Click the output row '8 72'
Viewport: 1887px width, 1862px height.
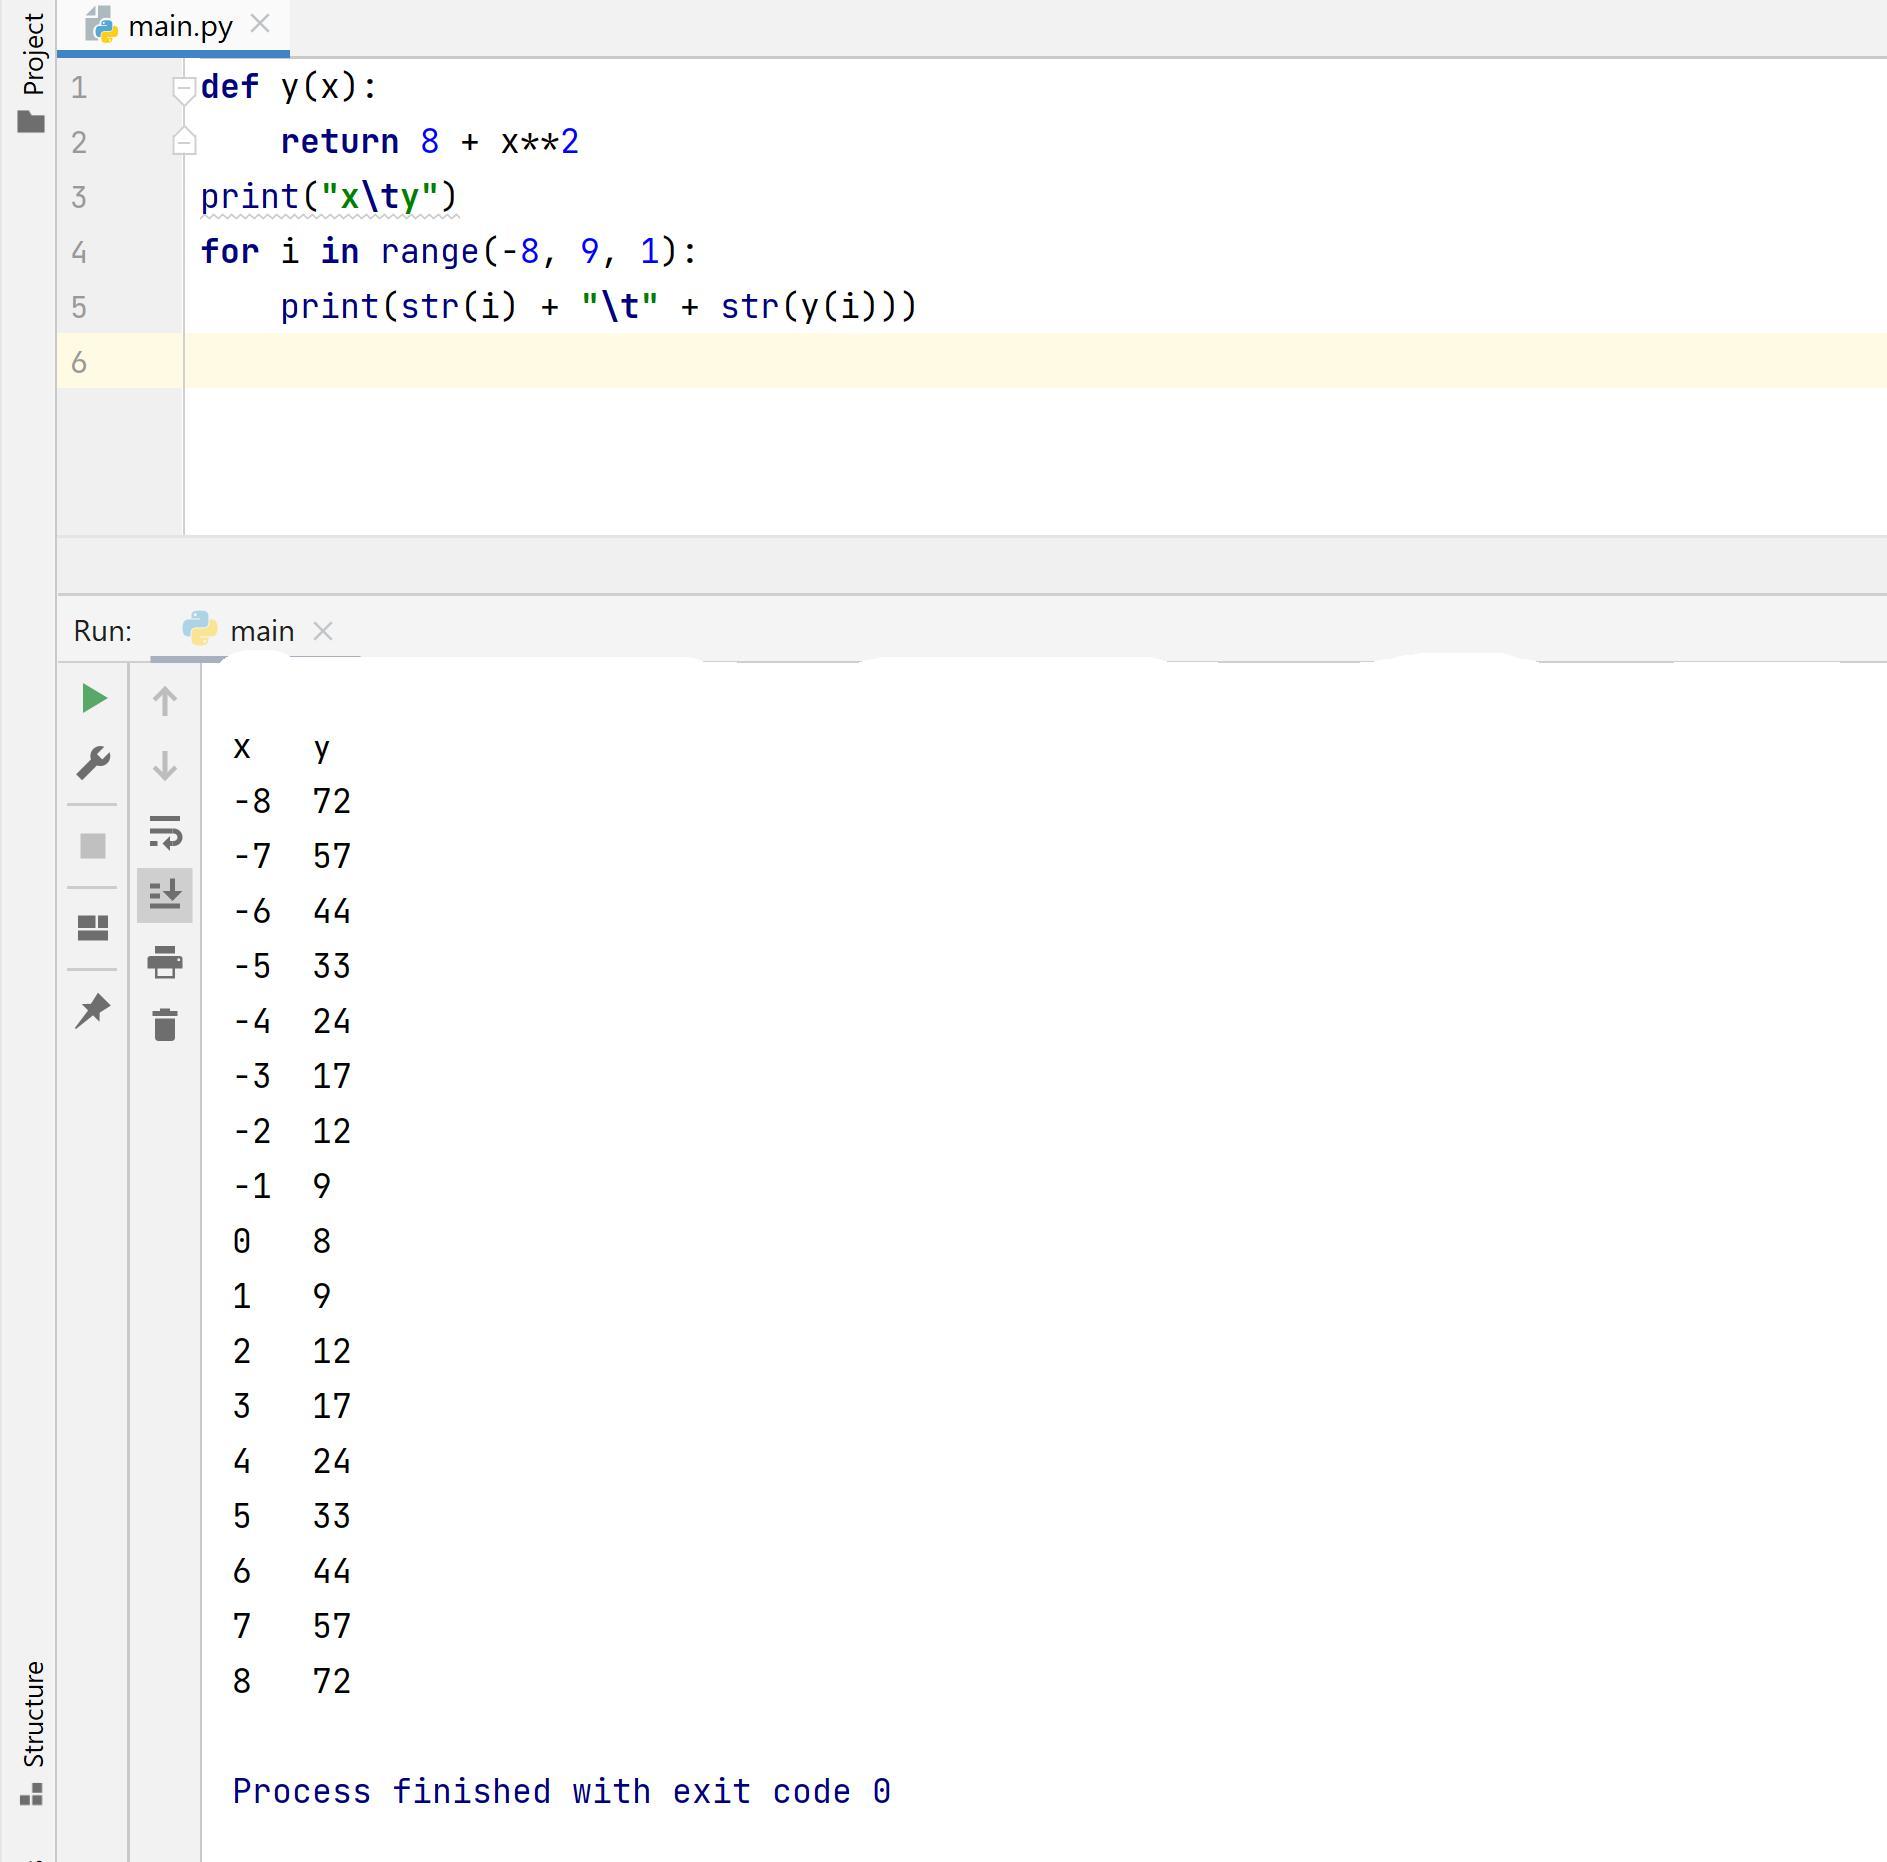(292, 1681)
